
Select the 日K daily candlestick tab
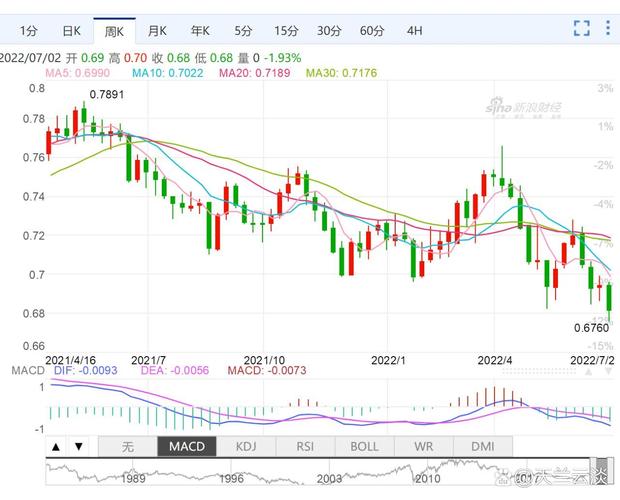71,31
